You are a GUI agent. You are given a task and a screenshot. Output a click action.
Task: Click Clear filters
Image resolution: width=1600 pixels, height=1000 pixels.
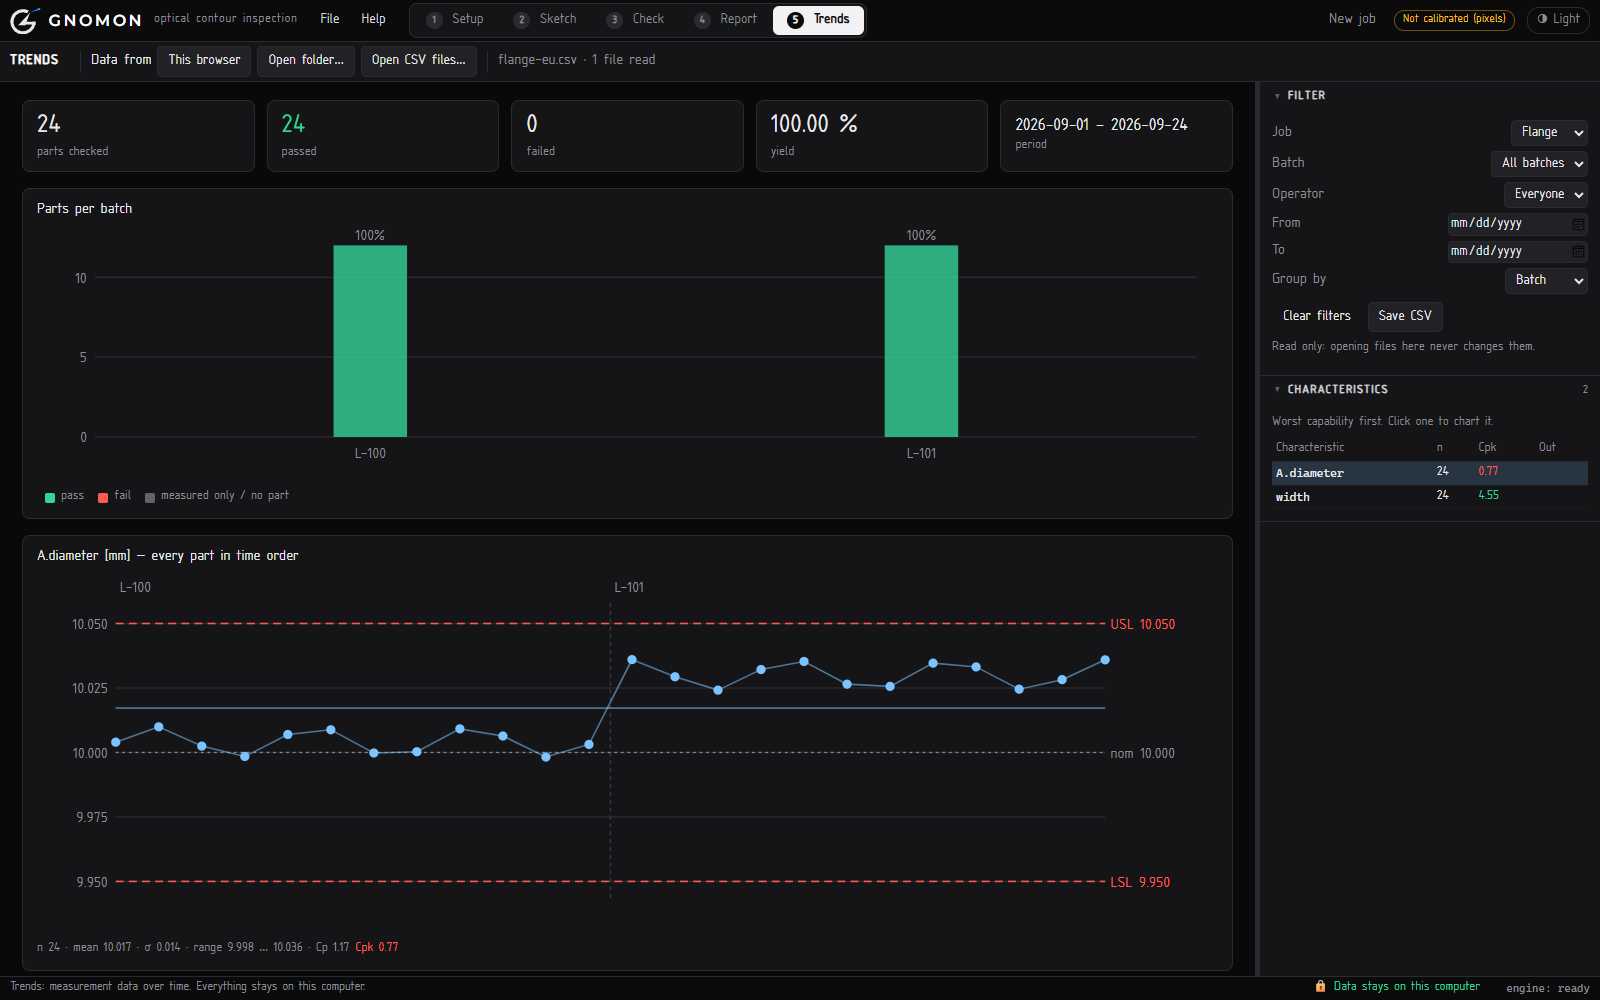coord(1316,316)
